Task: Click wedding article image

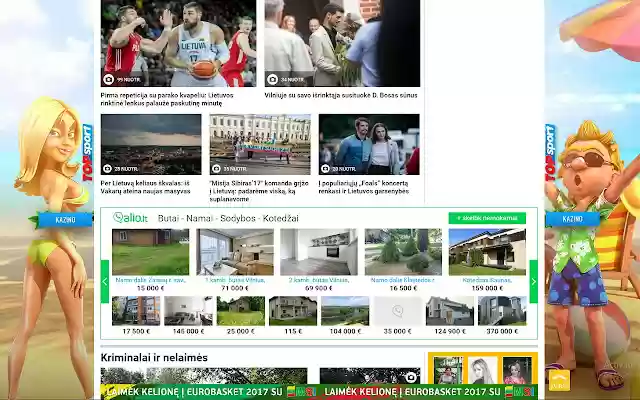Action: point(342,43)
